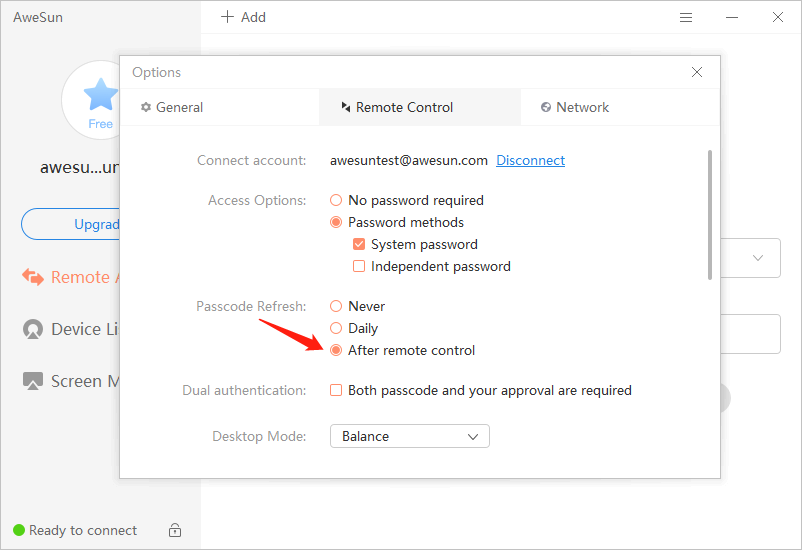Expand dropdown chevron behind Options dialog

758,258
